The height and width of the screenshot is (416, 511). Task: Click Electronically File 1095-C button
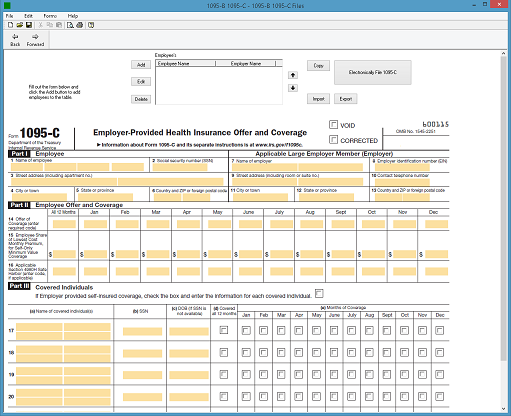pyautogui.click(x=373, y=72)
